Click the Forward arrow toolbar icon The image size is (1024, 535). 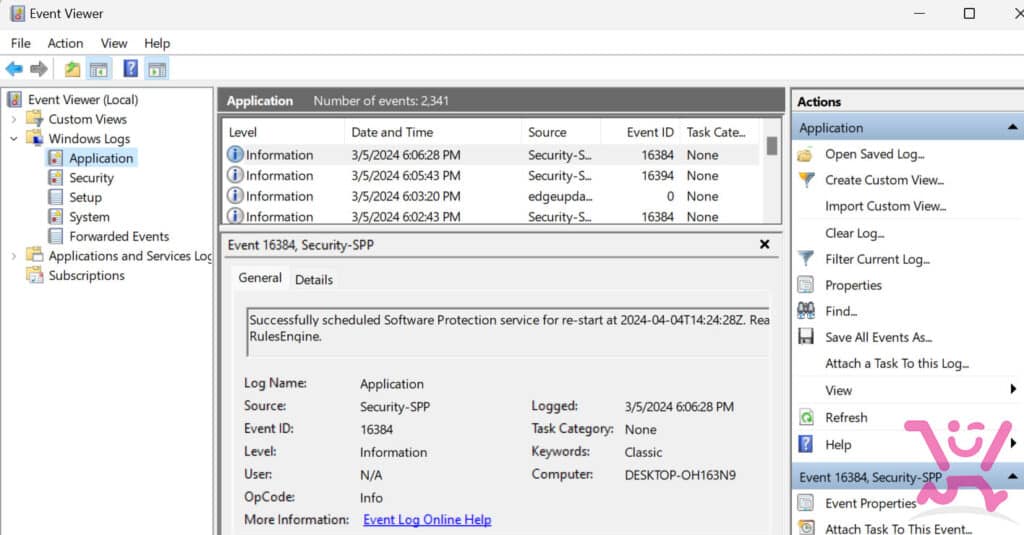click(39, 69)
